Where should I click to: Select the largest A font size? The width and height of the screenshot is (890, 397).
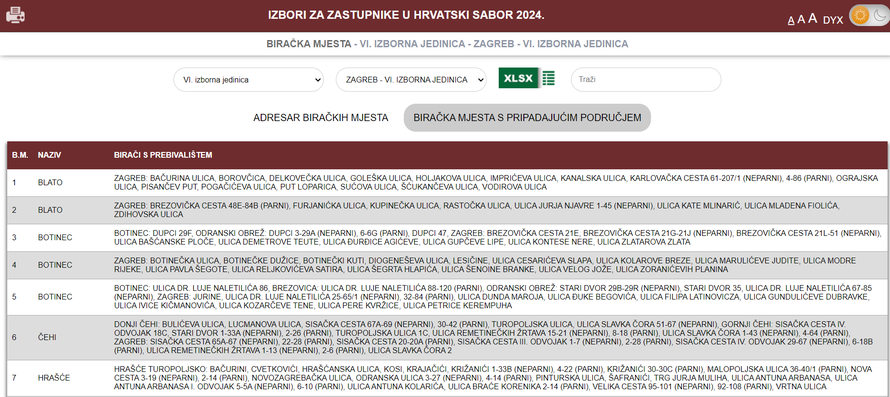click(812, 18)
